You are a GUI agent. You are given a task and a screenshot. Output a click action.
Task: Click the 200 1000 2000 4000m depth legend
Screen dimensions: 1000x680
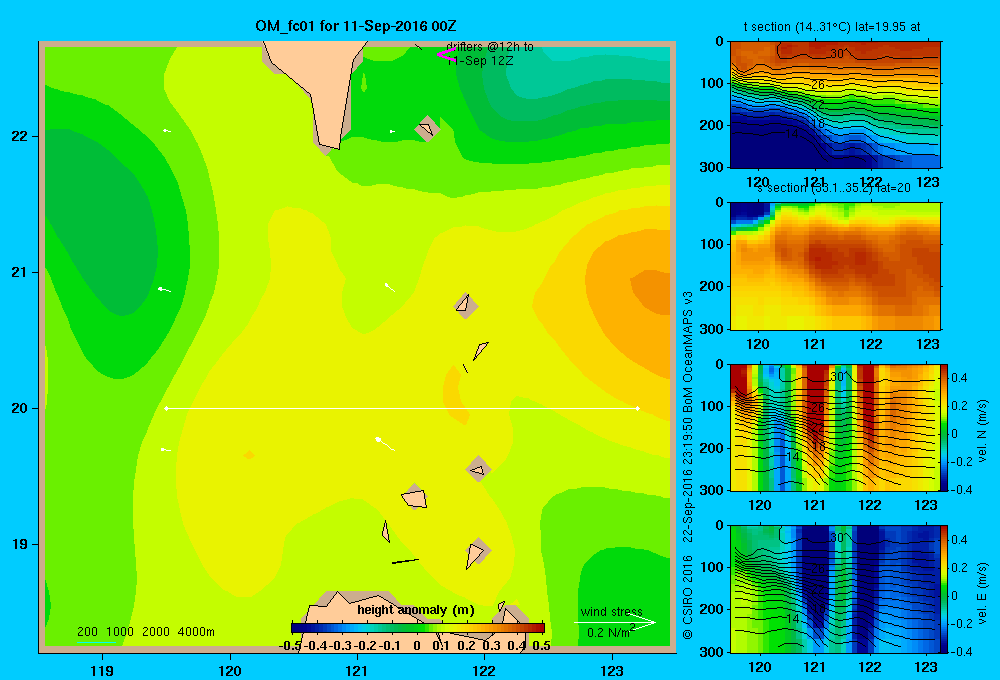coord(145,632)
